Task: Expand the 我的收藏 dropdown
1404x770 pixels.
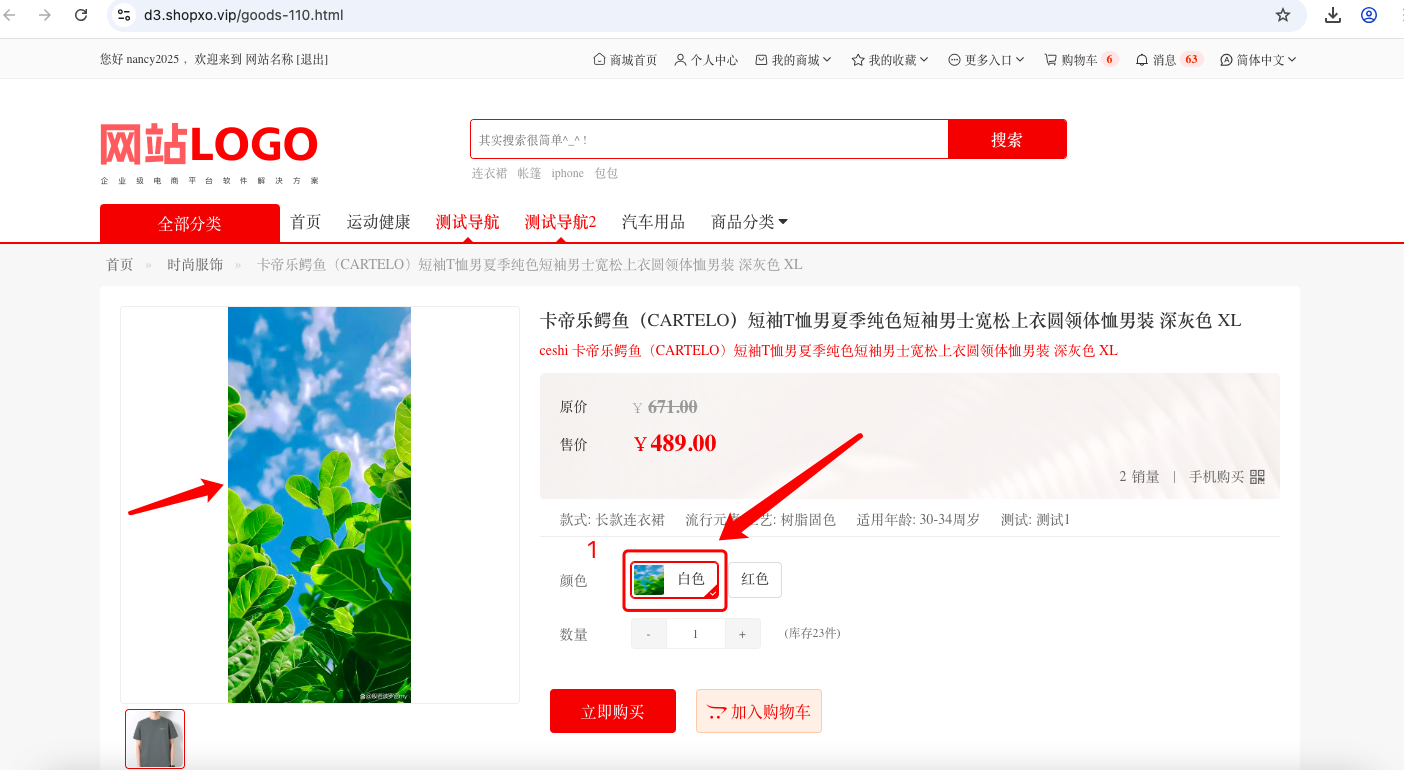Action: (x=890, y=60)
